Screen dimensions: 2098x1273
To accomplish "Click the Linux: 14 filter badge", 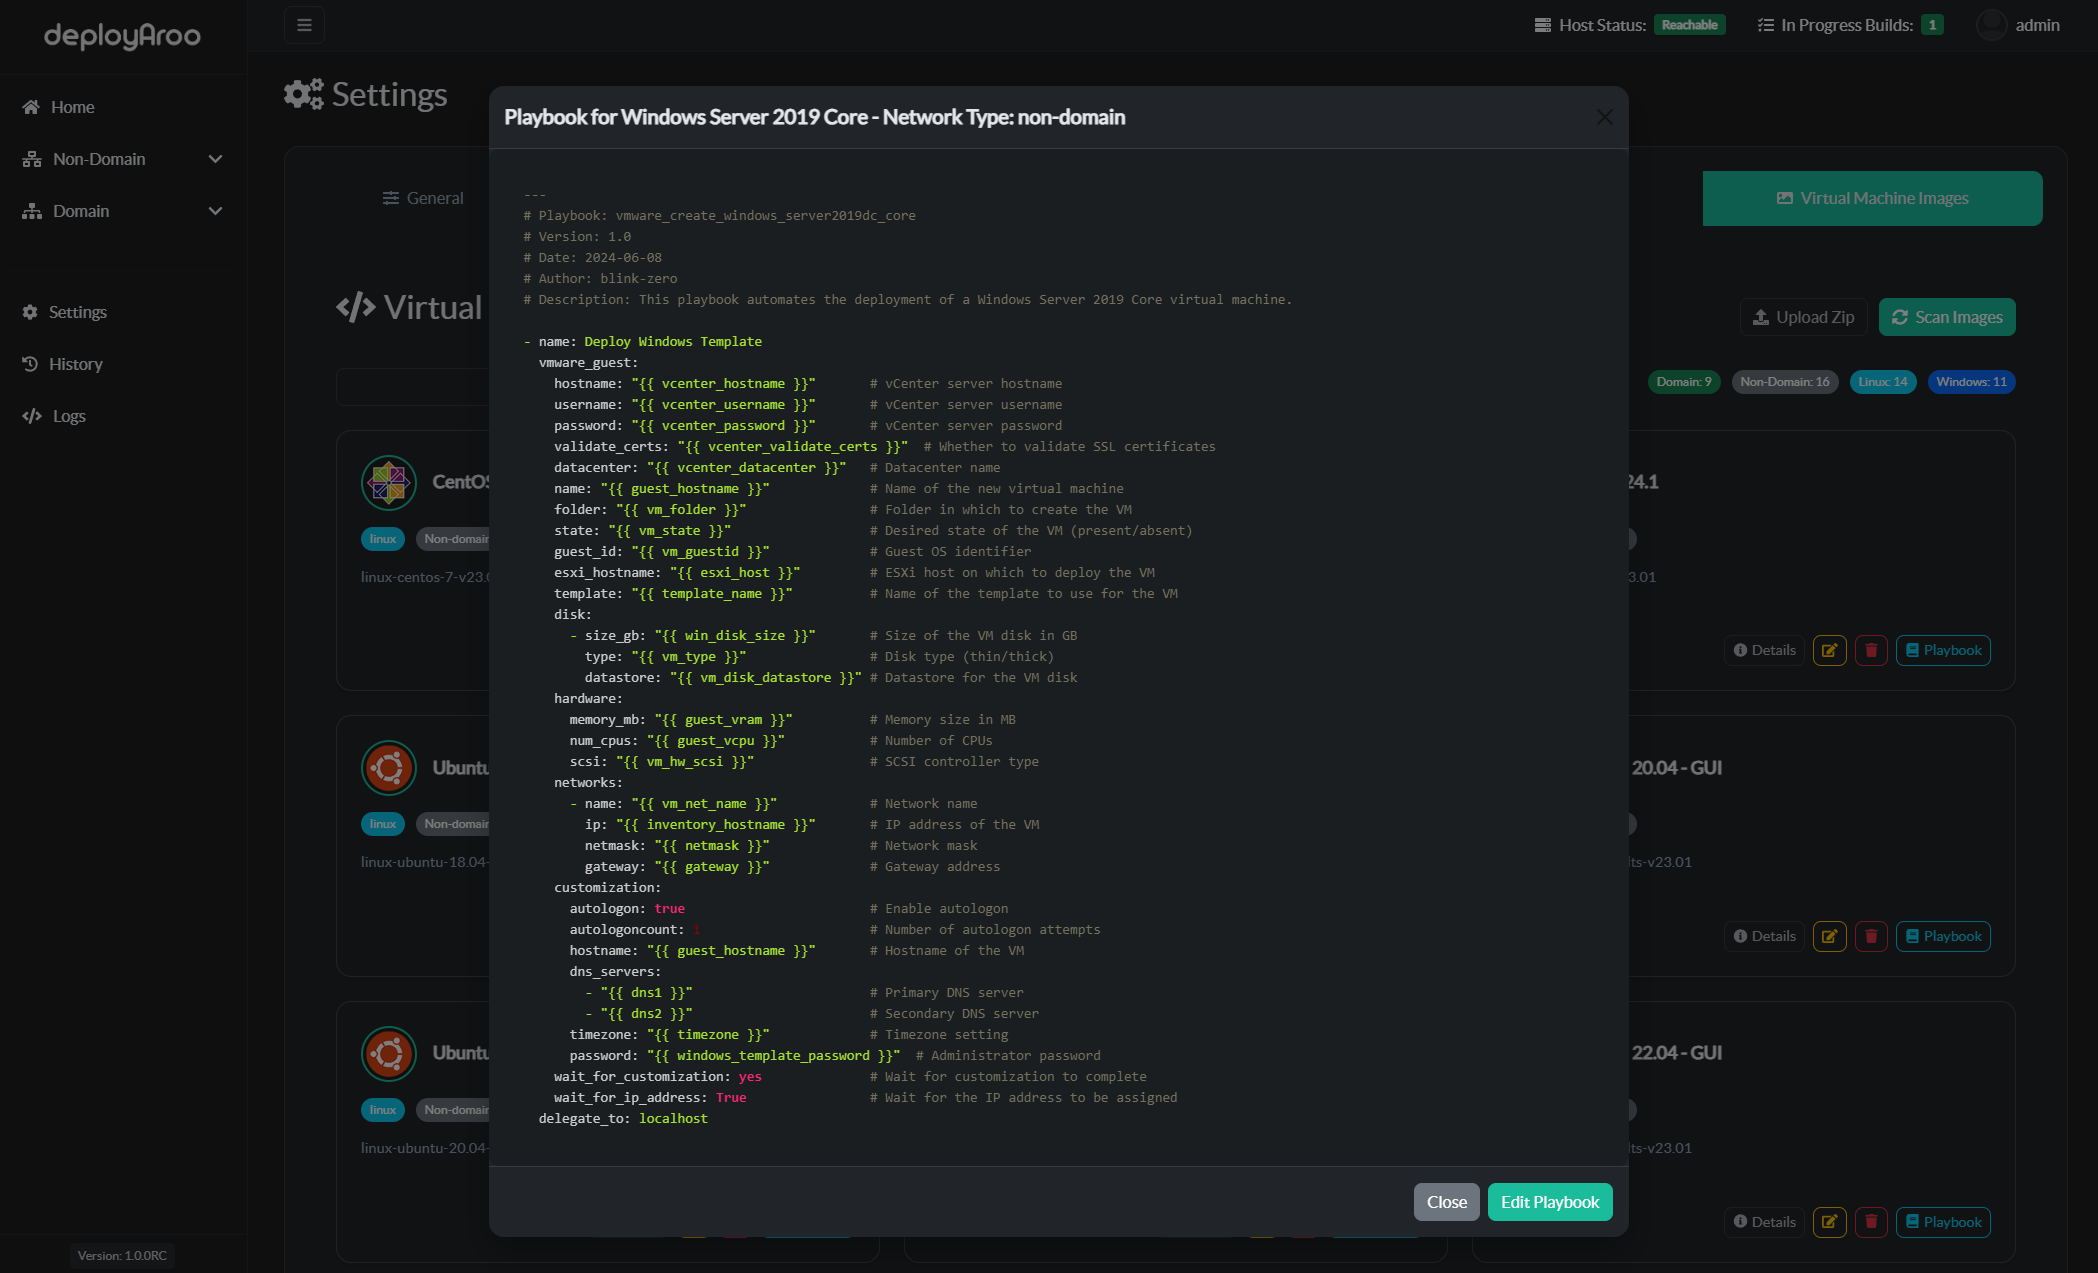I will coord(1883,382).
